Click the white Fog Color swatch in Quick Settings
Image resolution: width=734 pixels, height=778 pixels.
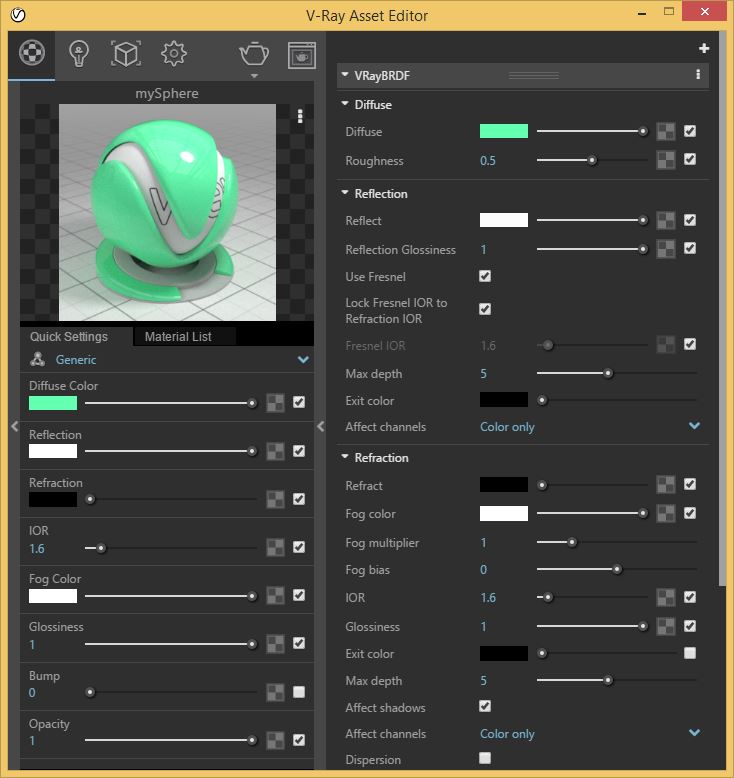(x=53, y=596)
